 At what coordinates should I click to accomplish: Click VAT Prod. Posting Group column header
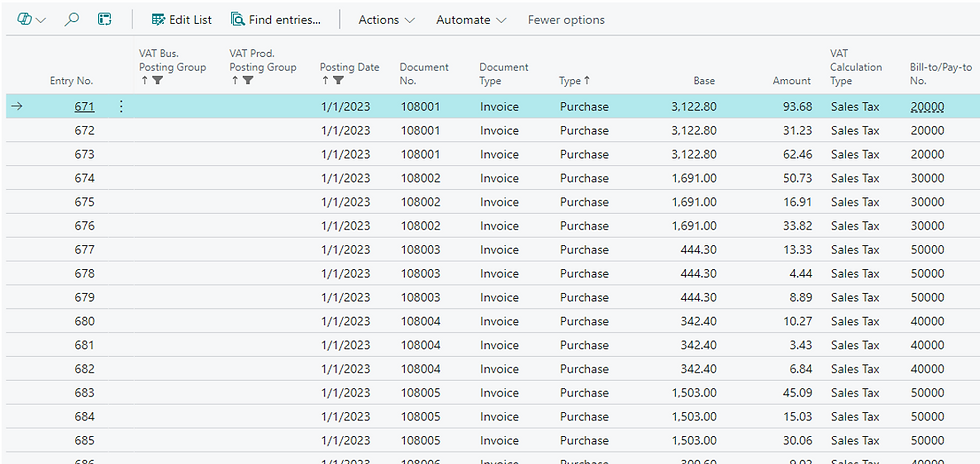(263, 67)
